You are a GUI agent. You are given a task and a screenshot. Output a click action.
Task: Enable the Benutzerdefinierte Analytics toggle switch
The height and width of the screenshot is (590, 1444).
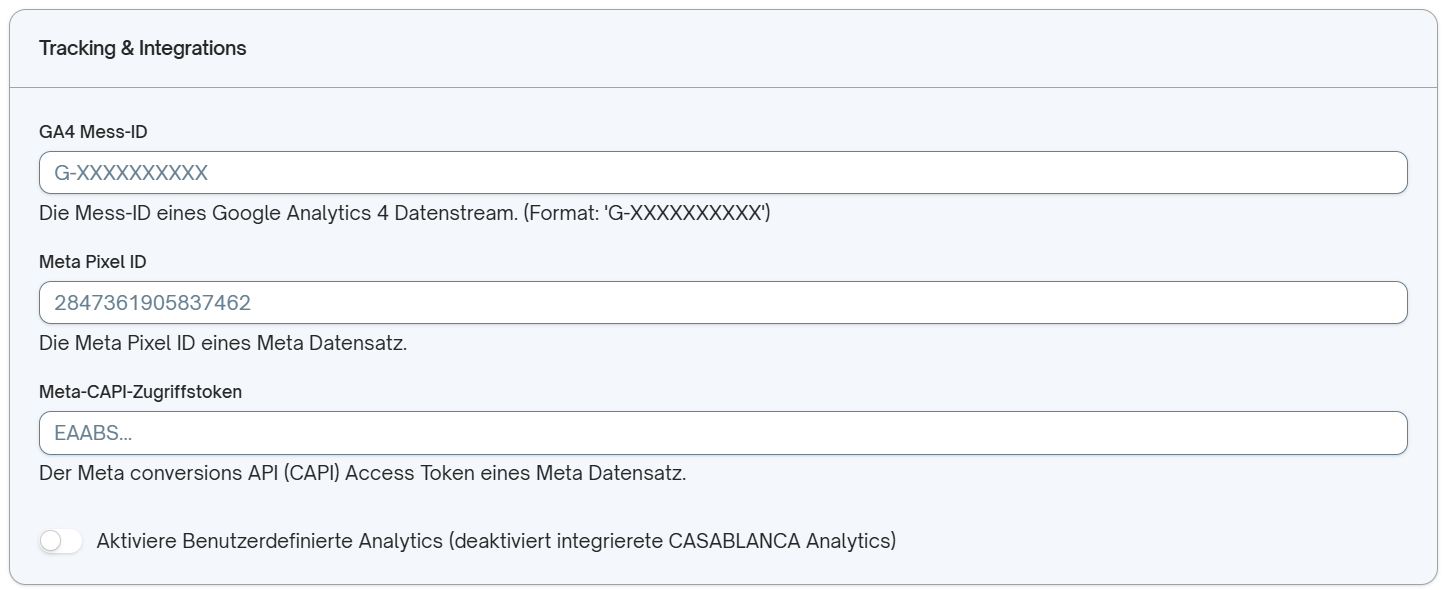60,541
